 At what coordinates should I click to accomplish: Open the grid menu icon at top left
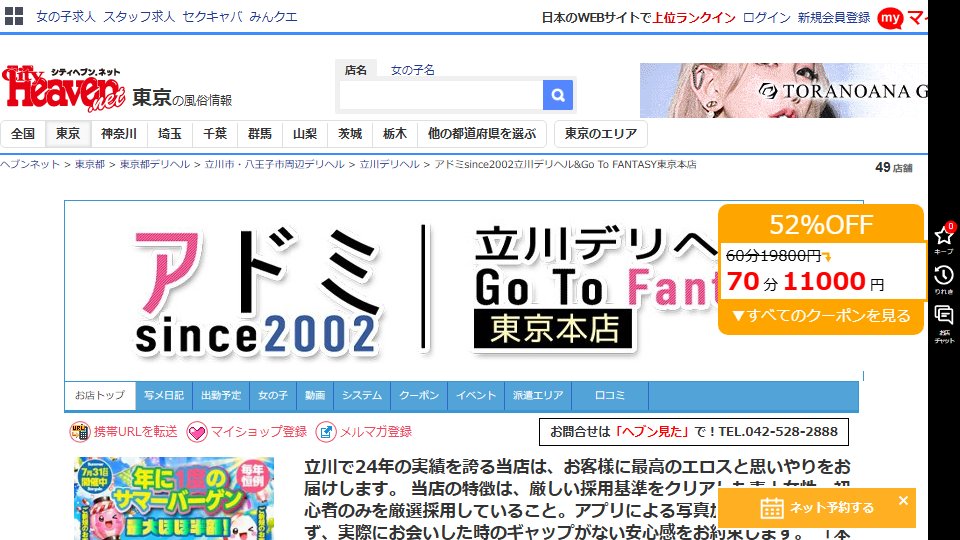(x=14, y=16)
